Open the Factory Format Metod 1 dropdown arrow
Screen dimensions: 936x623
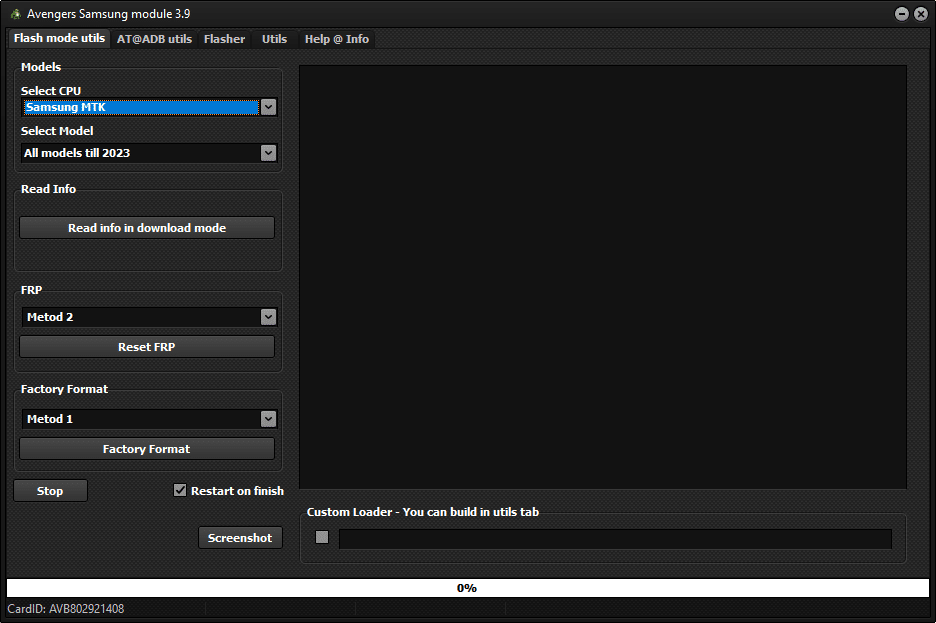coord(269,419)
